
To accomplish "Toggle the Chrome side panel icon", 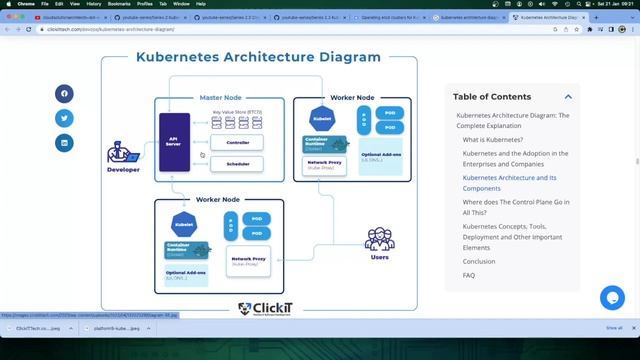I will coord(611,29).
